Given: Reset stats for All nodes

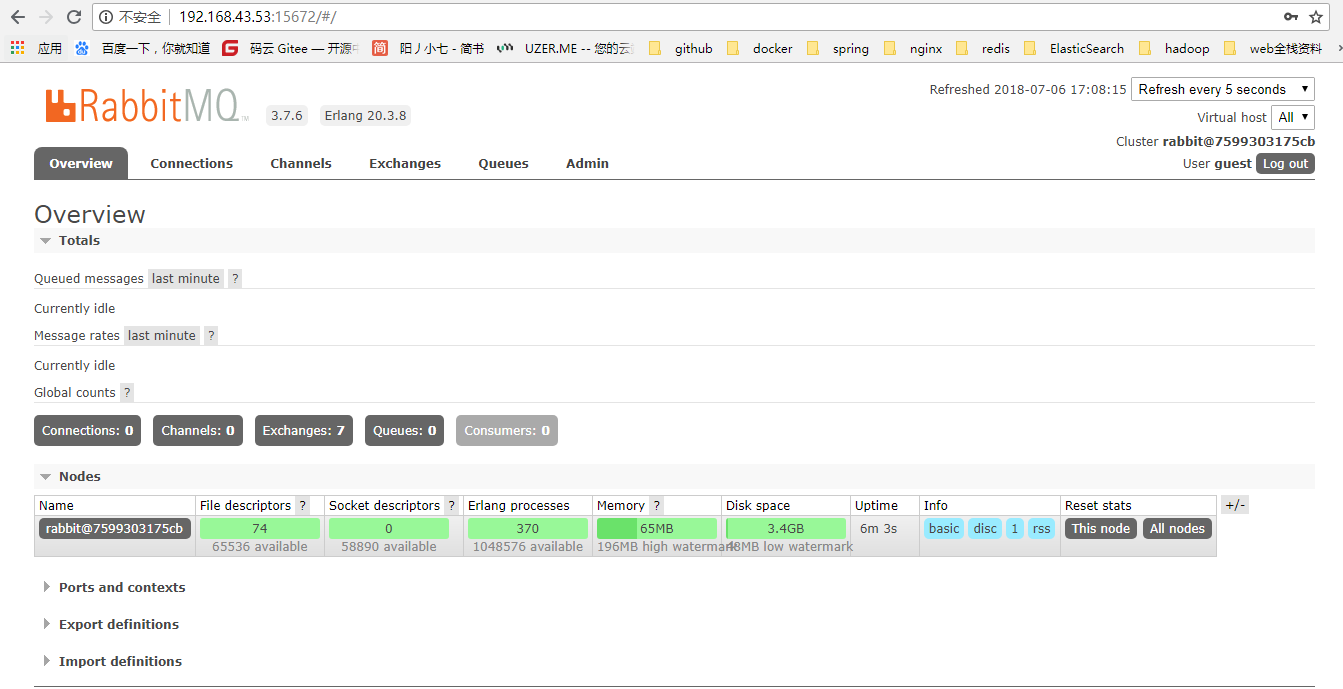Looking at the screenshot, I should [x=1177, y=529].
